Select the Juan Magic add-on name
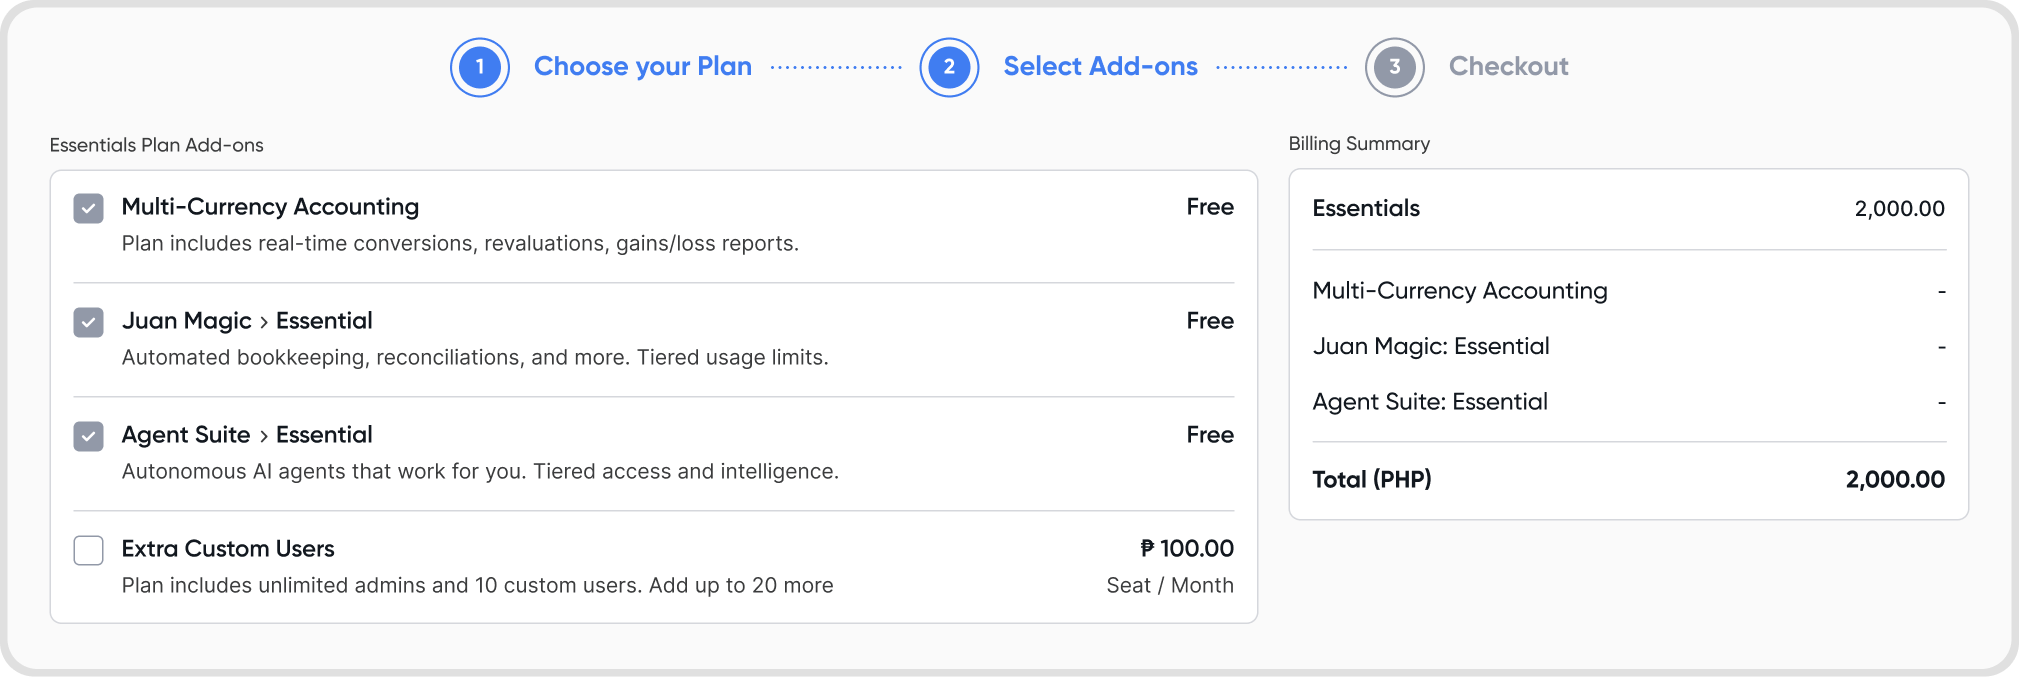Screen dimensions: 2019x677 [187, 321]
